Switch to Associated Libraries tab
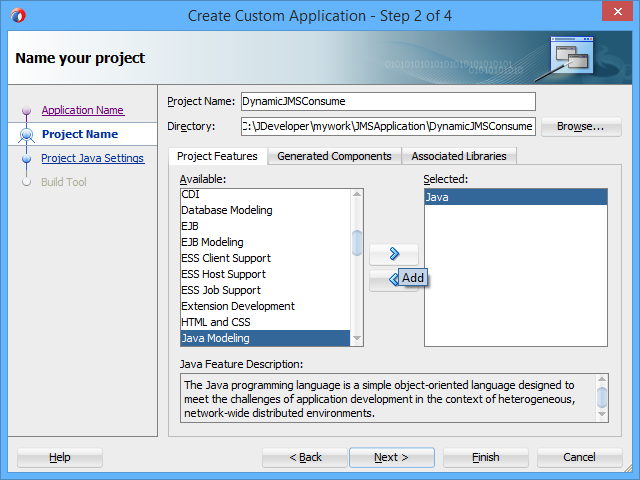Screen dimensions: 640x480 click(x=459, y=156)
